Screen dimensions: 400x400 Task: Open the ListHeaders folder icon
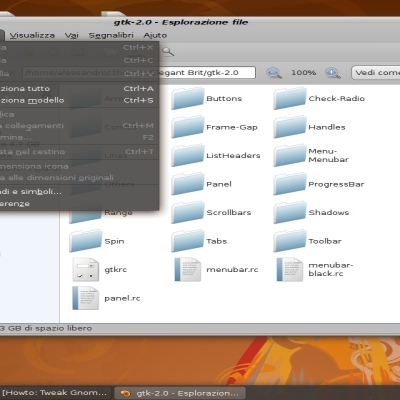point(187,155)
